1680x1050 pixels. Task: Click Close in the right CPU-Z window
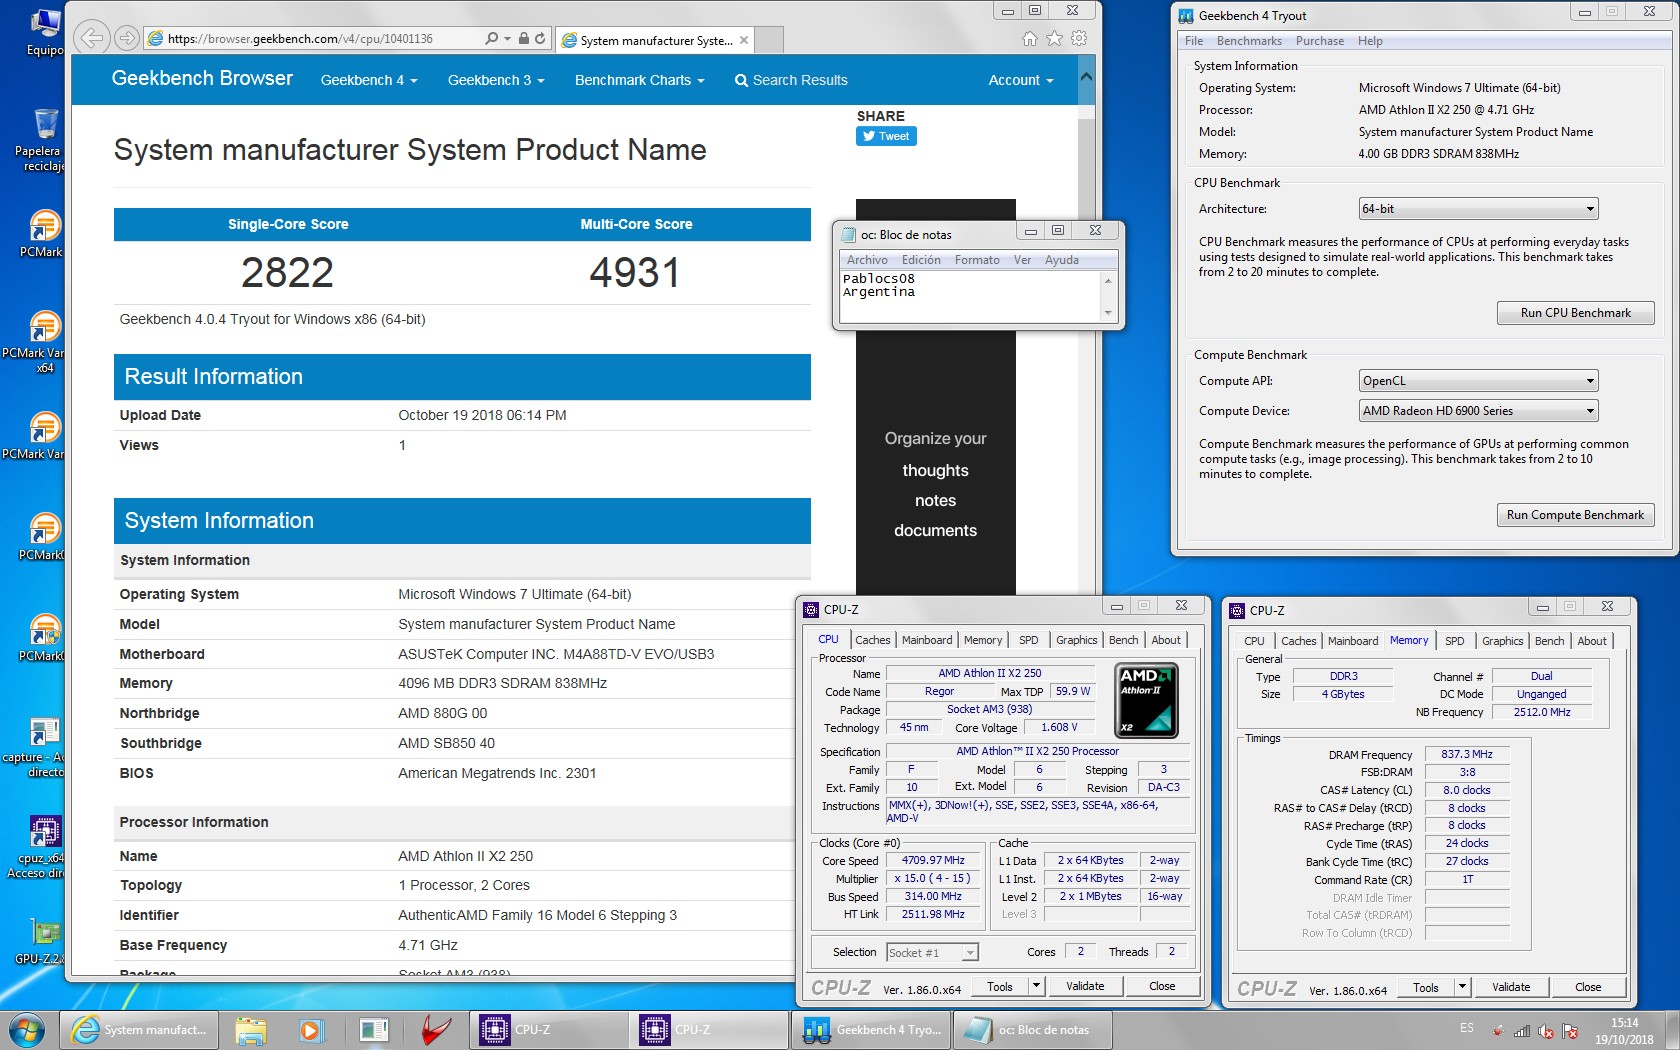point(1588,987)
